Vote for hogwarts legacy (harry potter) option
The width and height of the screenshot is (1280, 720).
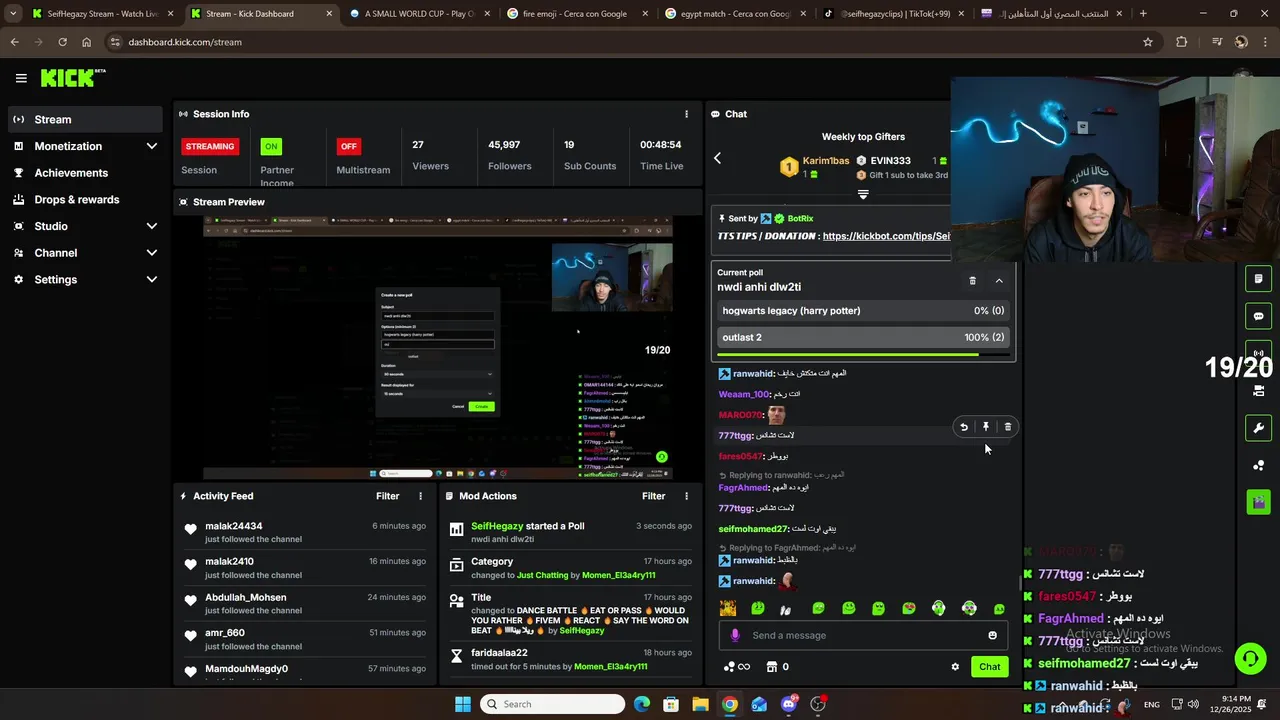[x=863, y=311]
